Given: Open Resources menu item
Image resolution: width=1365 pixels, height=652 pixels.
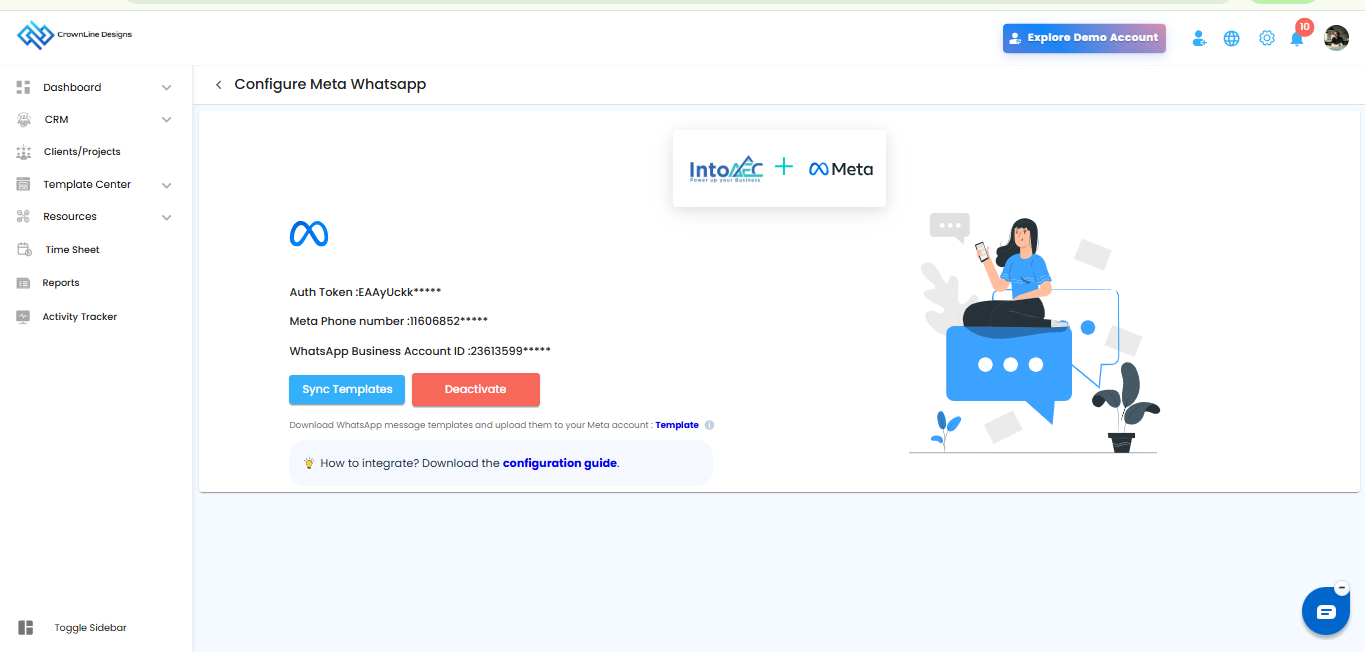Looking at the screenshot, I should pos(70,216).
